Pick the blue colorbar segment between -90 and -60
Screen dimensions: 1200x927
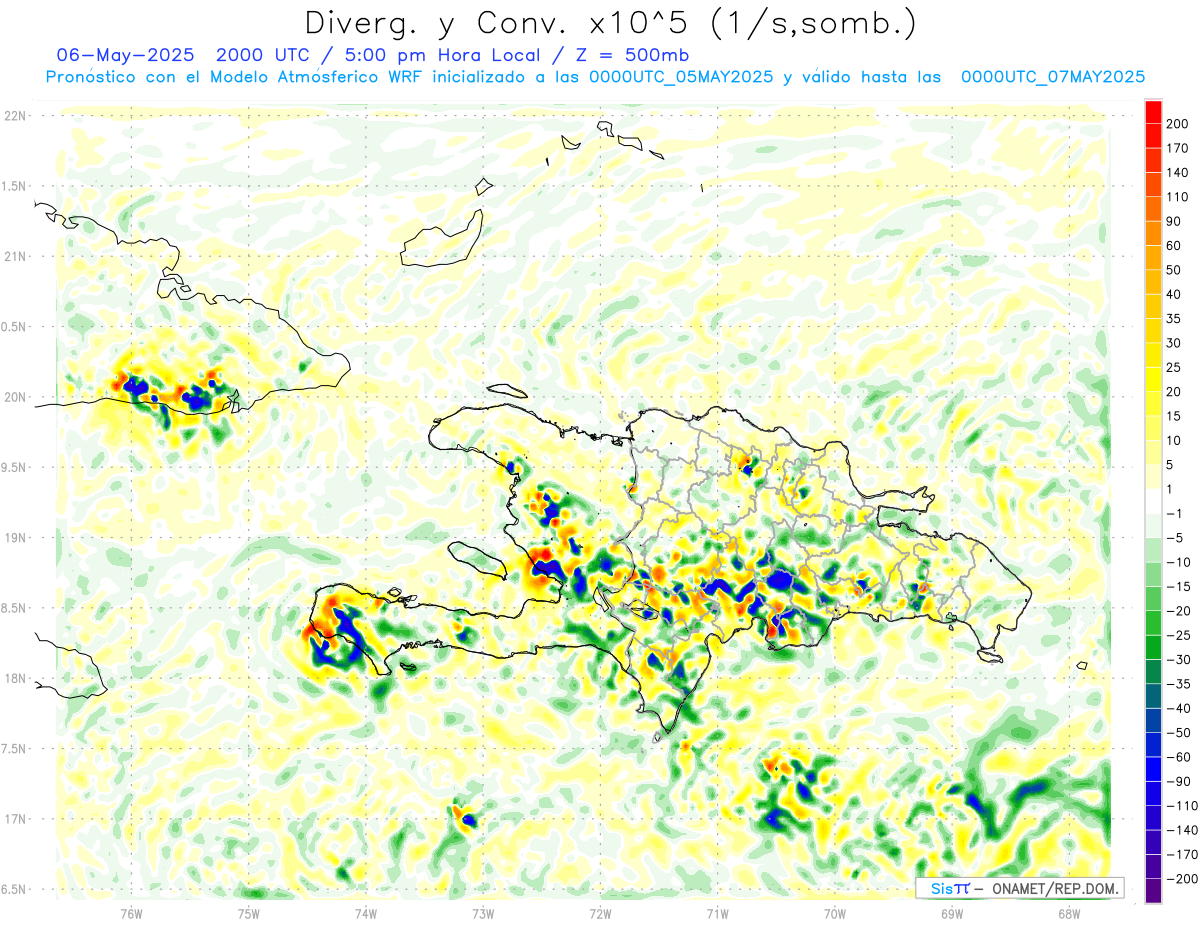1153,770
